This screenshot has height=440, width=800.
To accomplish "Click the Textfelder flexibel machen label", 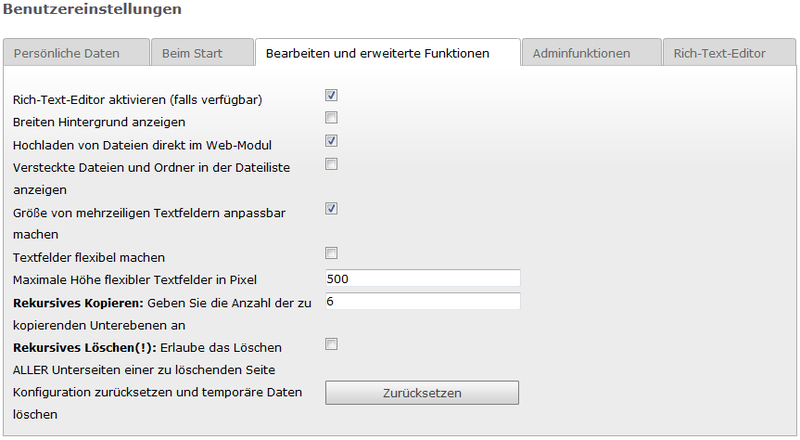I will [89, 257].
